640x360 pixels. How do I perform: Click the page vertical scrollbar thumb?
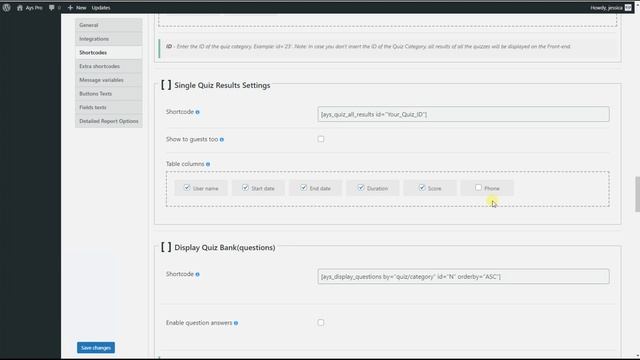637,194
